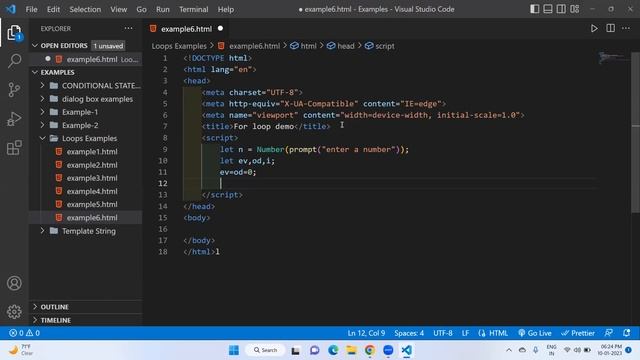Collapse the EXAMPLES folder section
640x360 pixels.
pos(35,72)
